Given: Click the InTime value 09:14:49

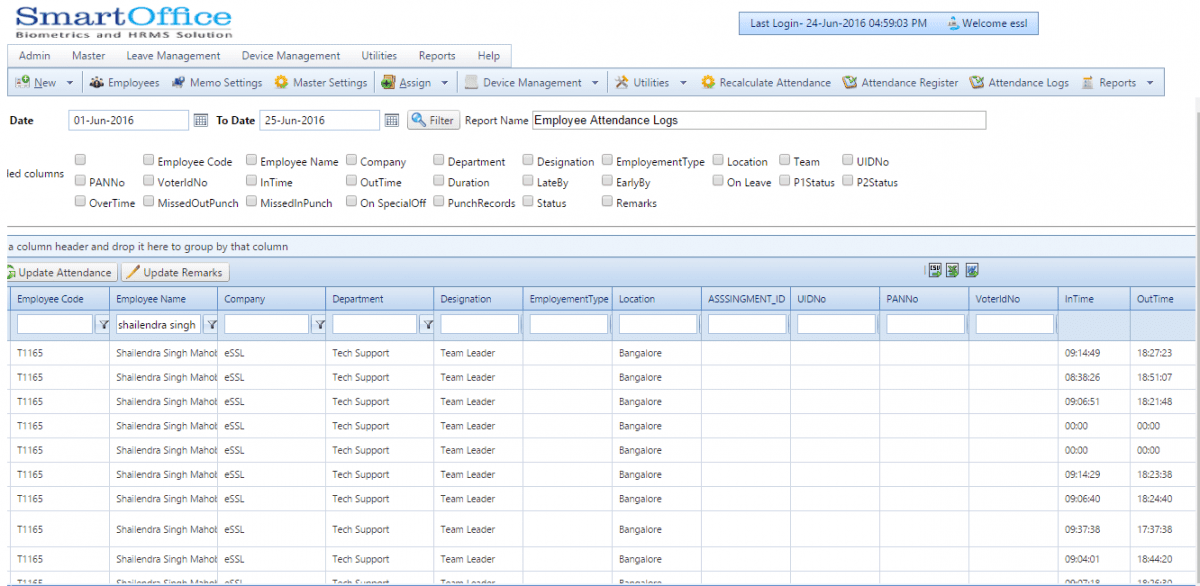Looking at the screenshot, I should click(x=1083, y=353).
